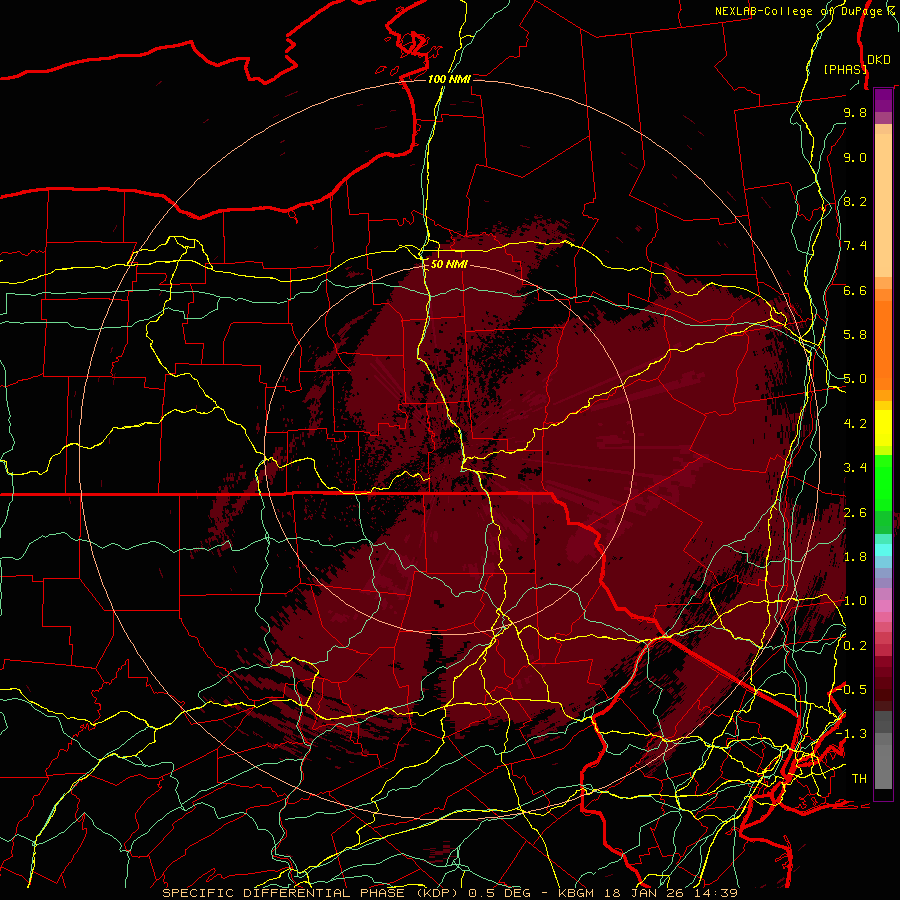
Task: Pick the light peach band on the color bar
Action: 883,205
